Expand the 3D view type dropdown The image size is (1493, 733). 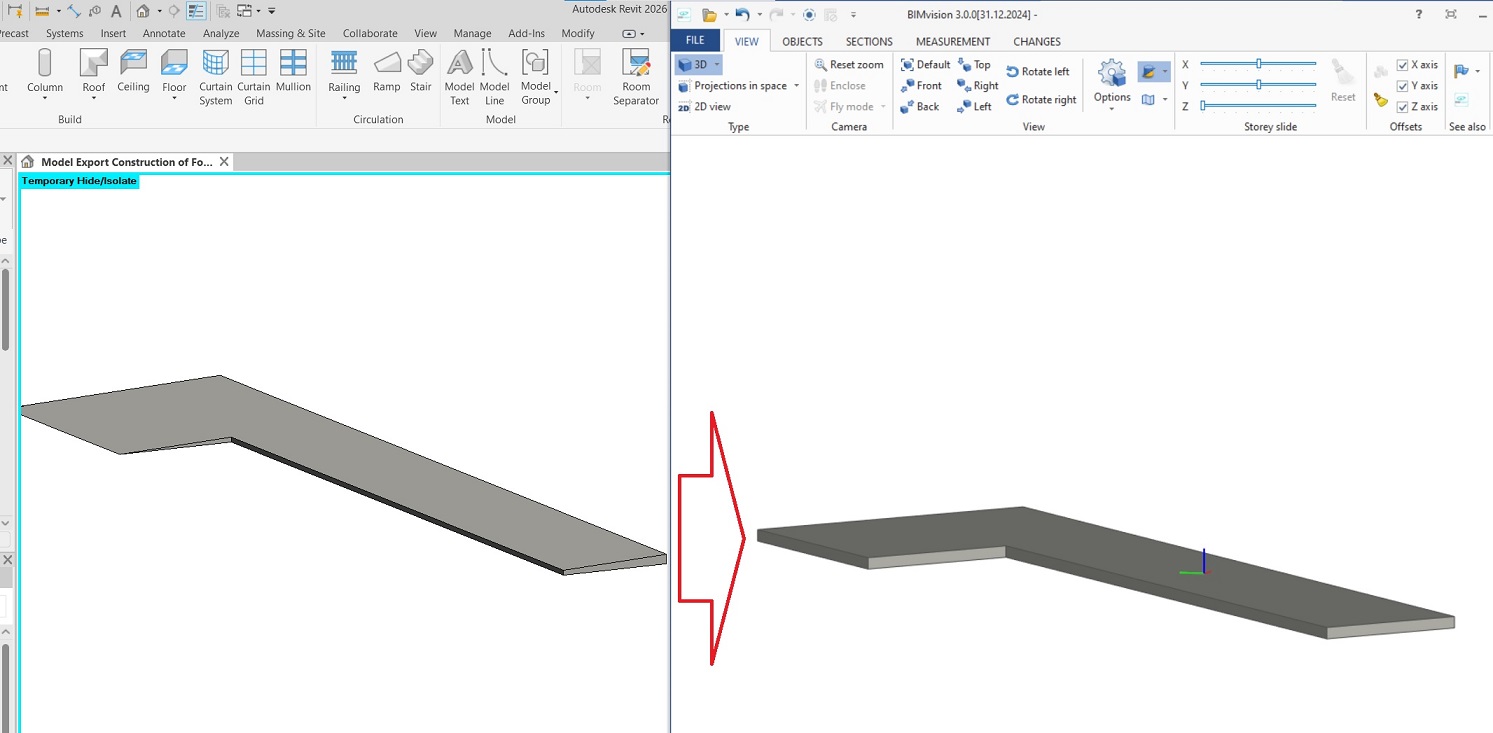[x=716, y=63]
